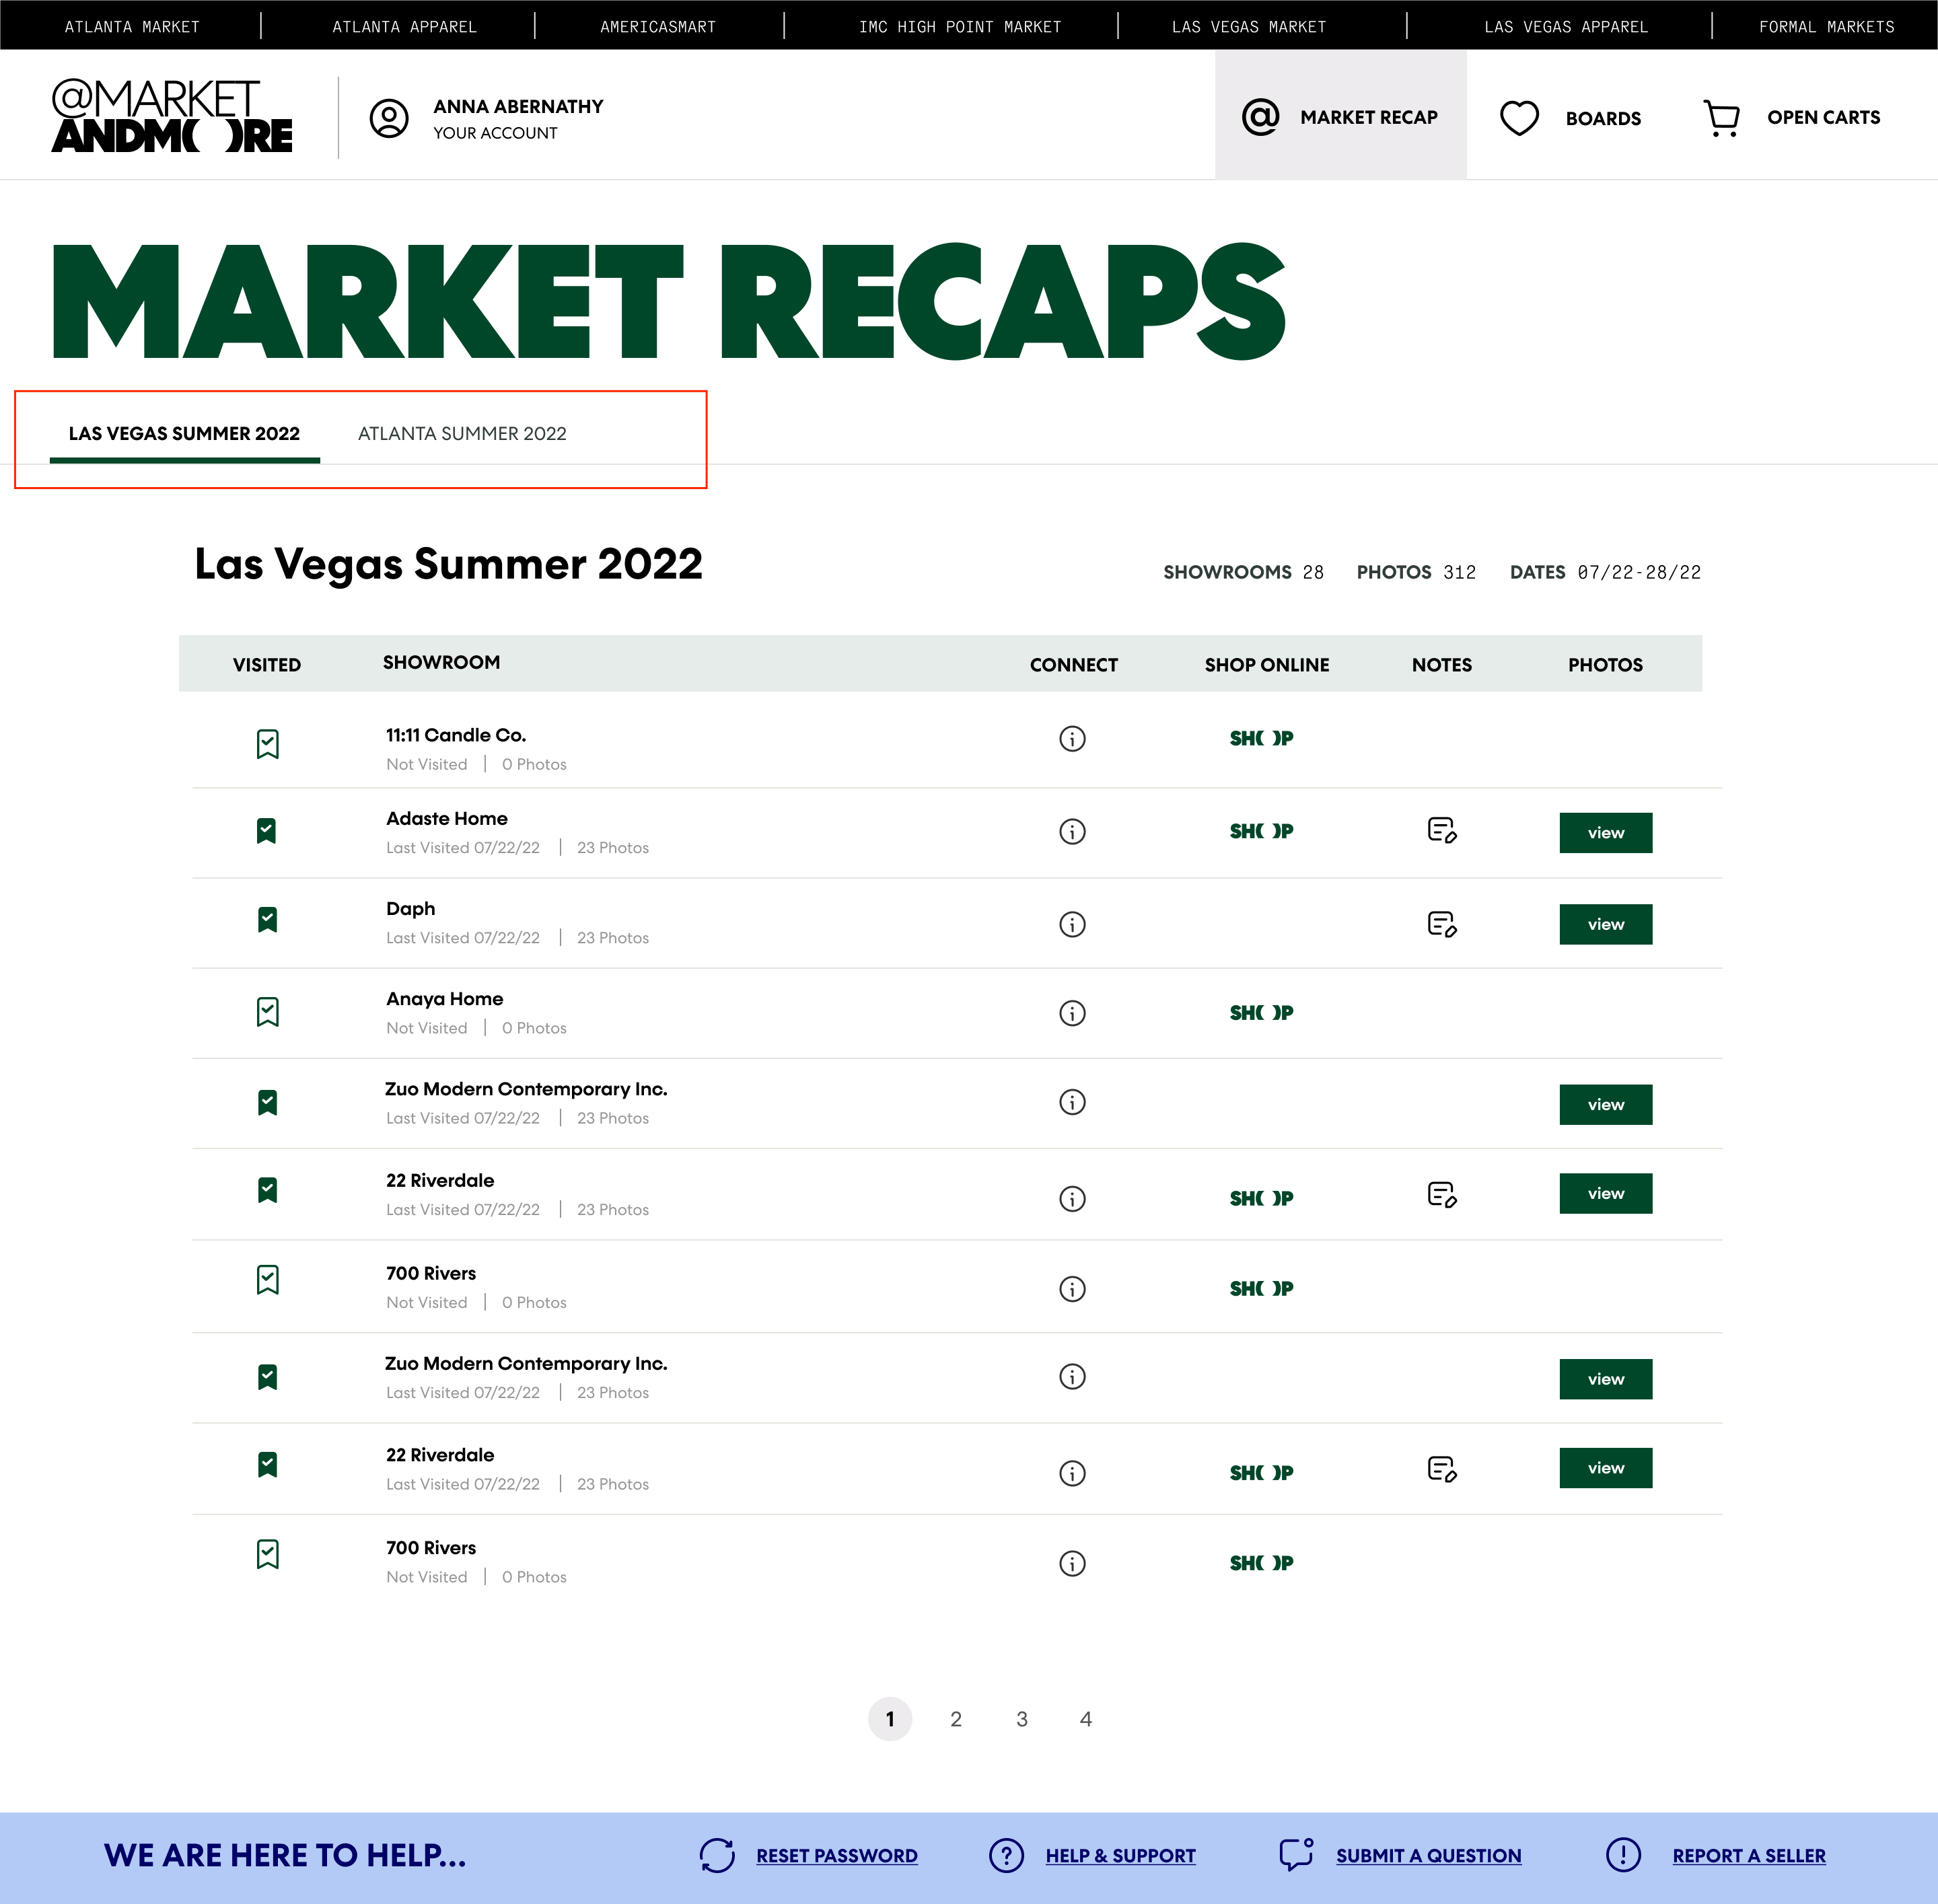Viewport: 1938px width, 1904px height.
Task: Go to page 2 of results
Action: tap(956, 1719)
